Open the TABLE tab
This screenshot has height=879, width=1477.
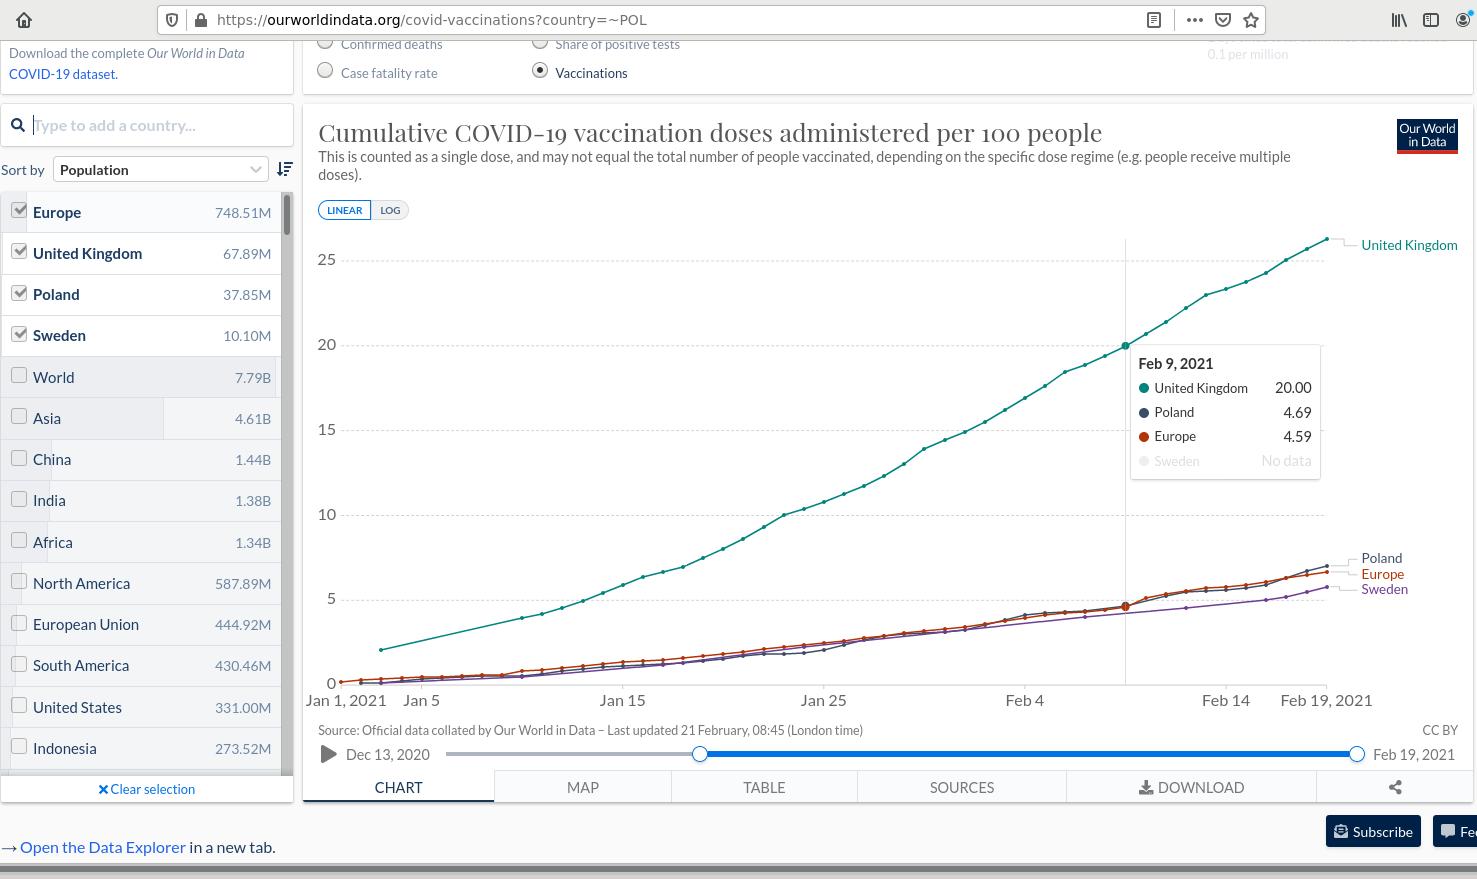tap(763, 787)
